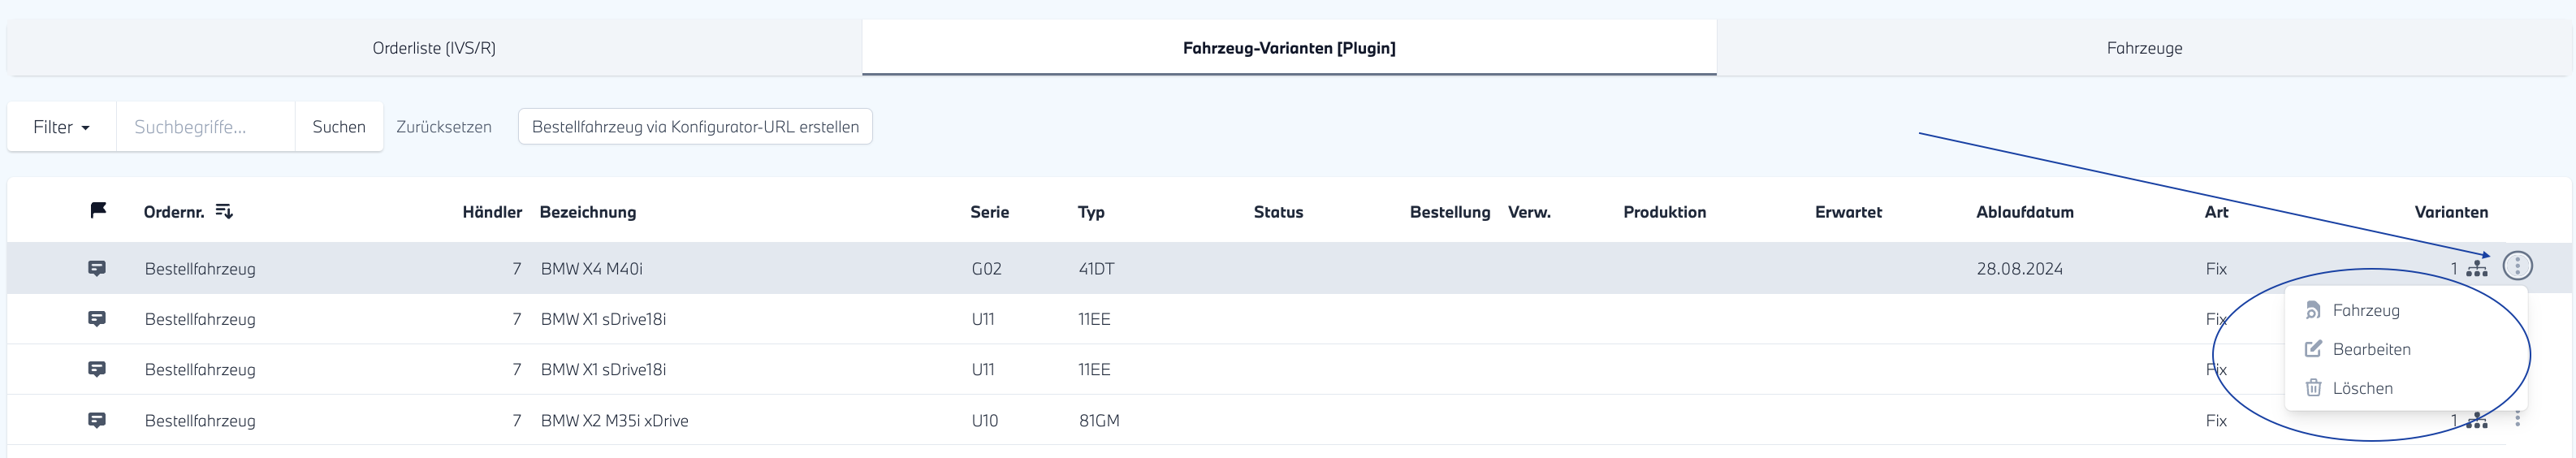Image resolution: width=2576 pixels, height=458 pixels.
Task: Sort table by Ablaufdatum column header
Action: click(2024, 212)
